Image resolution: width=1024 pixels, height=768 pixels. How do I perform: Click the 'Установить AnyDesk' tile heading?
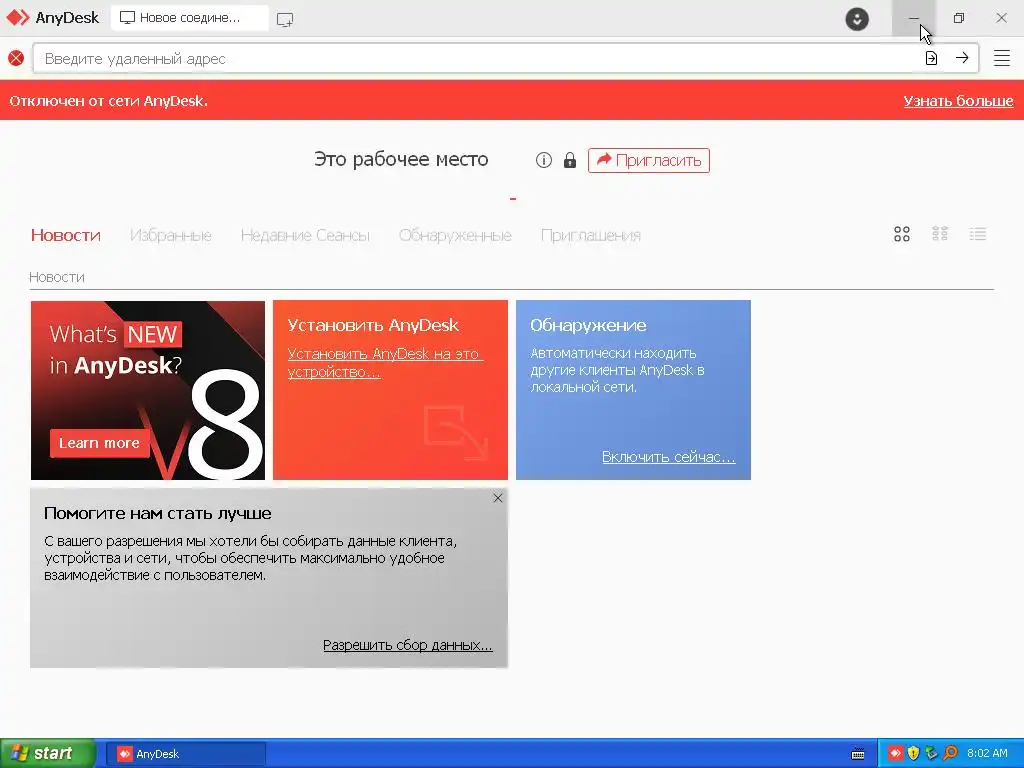(x=374, y=325)
